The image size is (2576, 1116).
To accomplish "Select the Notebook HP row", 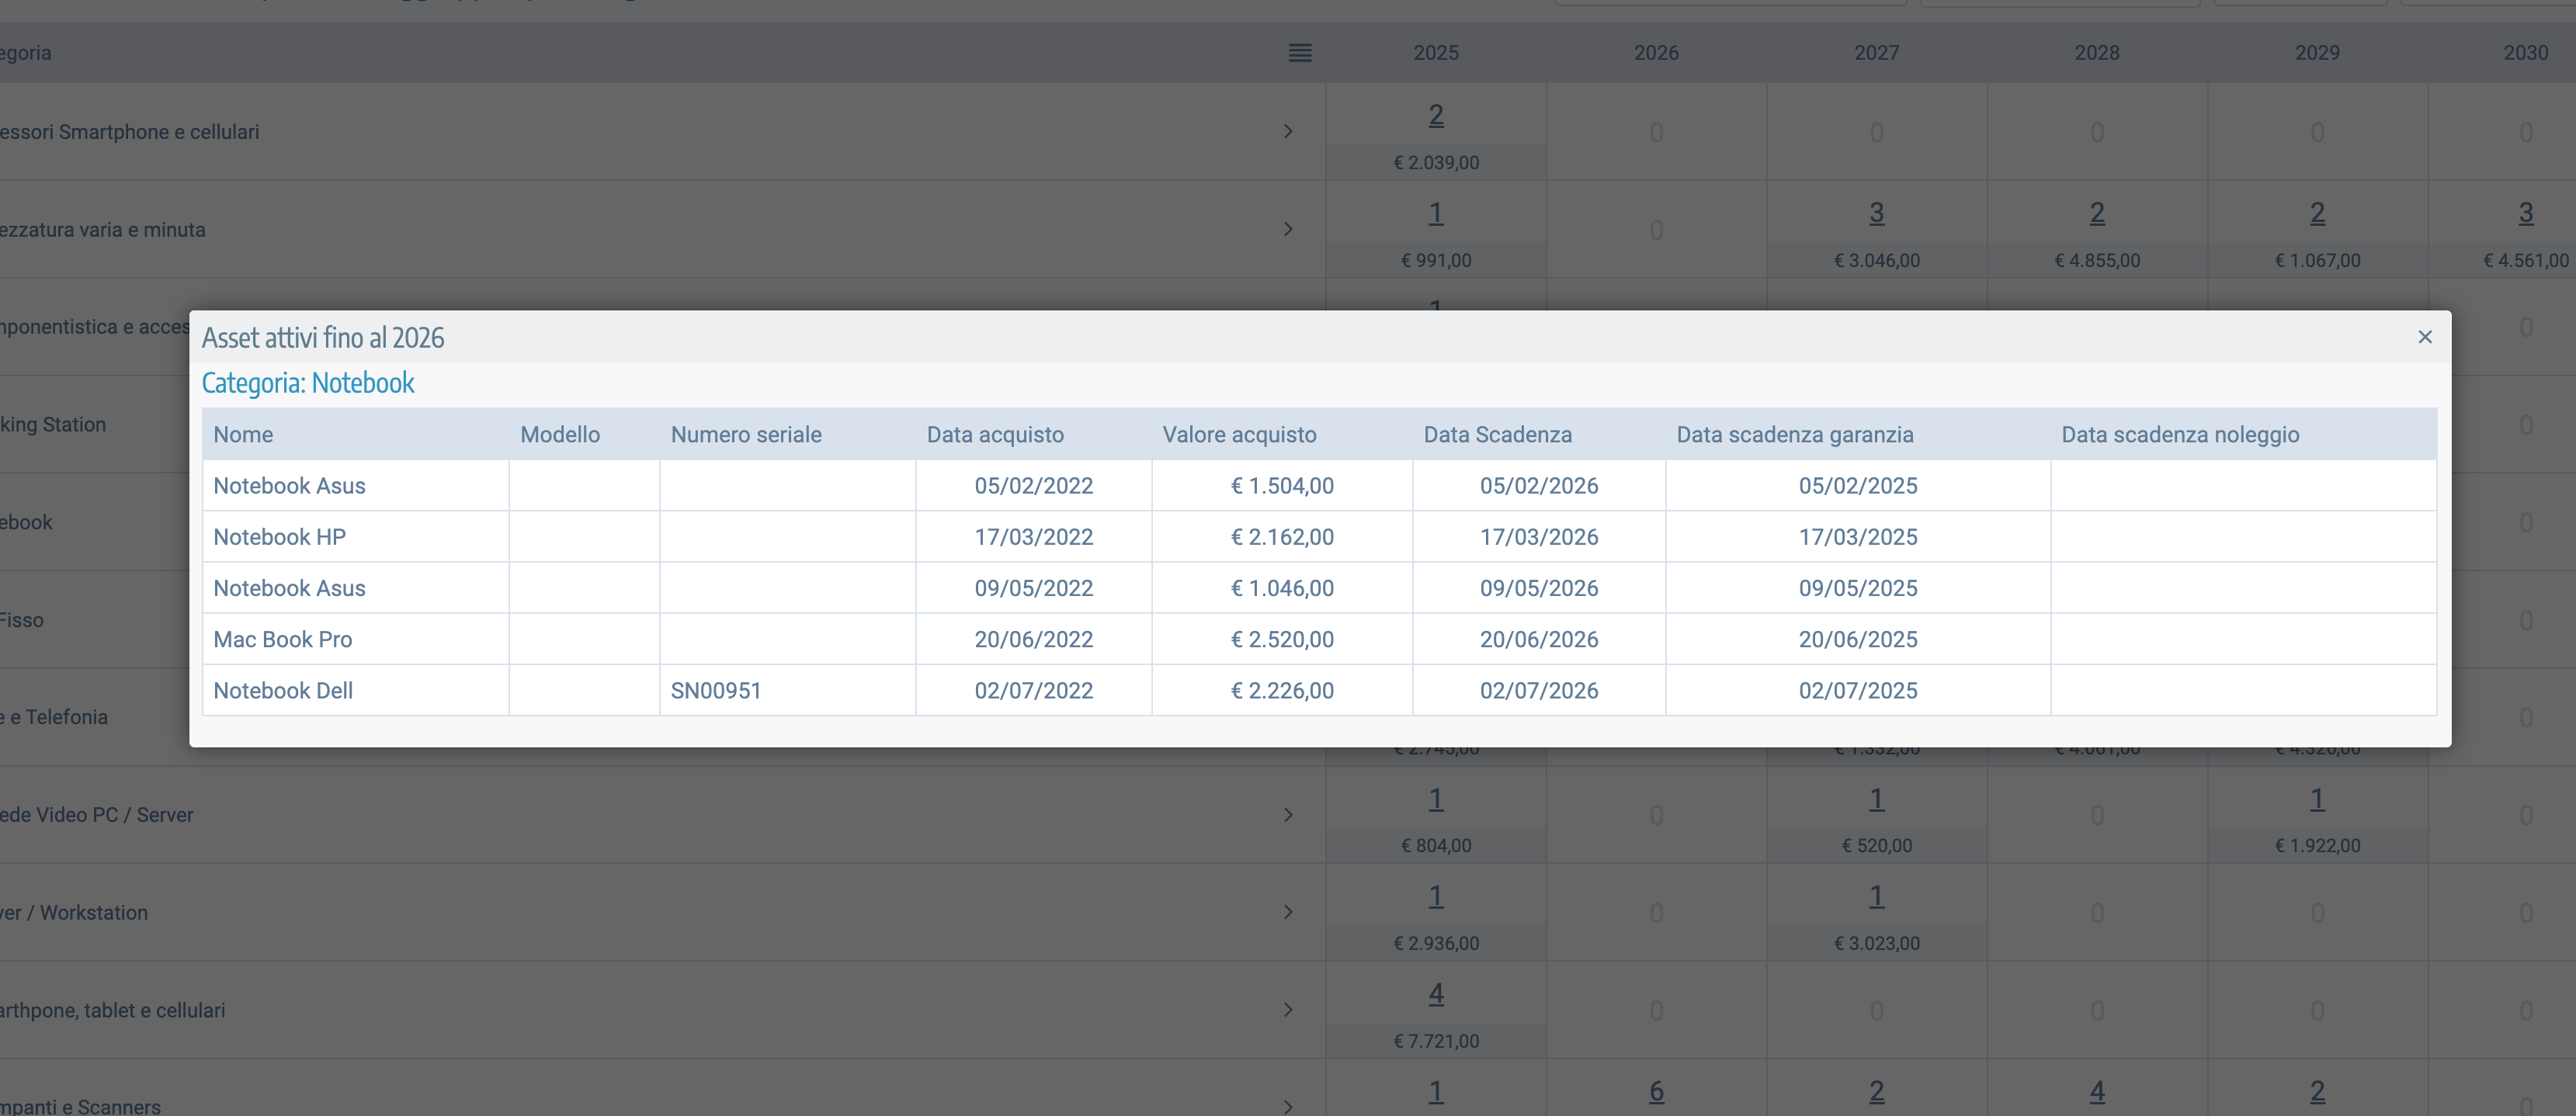I will pyautogui.click(x=280, y=537).
